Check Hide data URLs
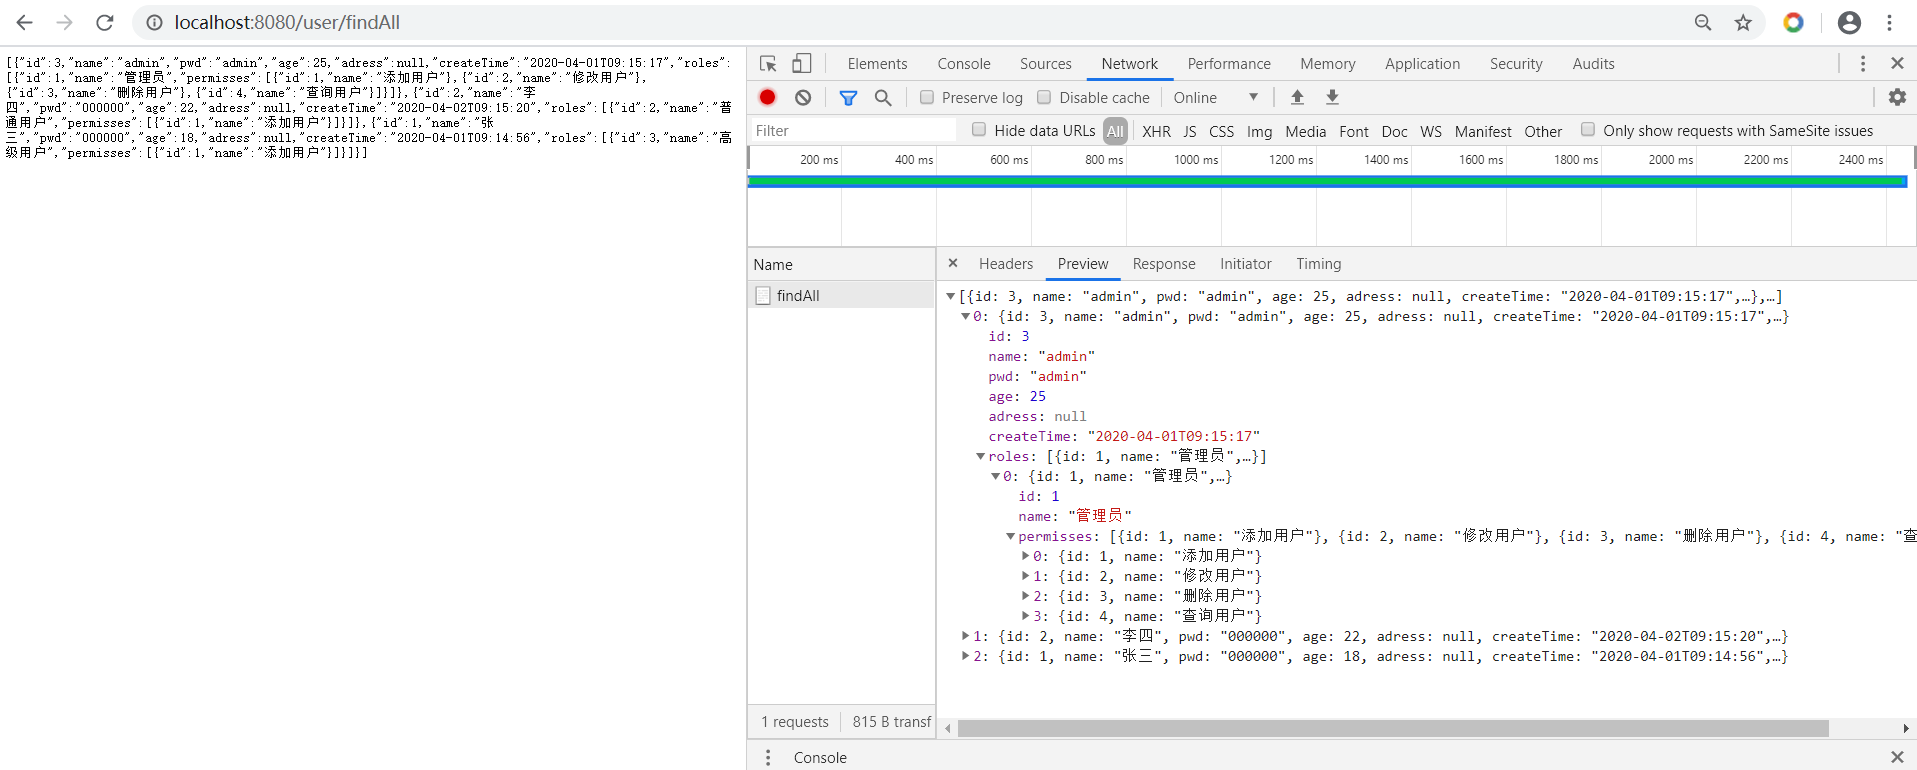Screen dimensions: 1917x770 pyautogui.click(x=979, y=130)
